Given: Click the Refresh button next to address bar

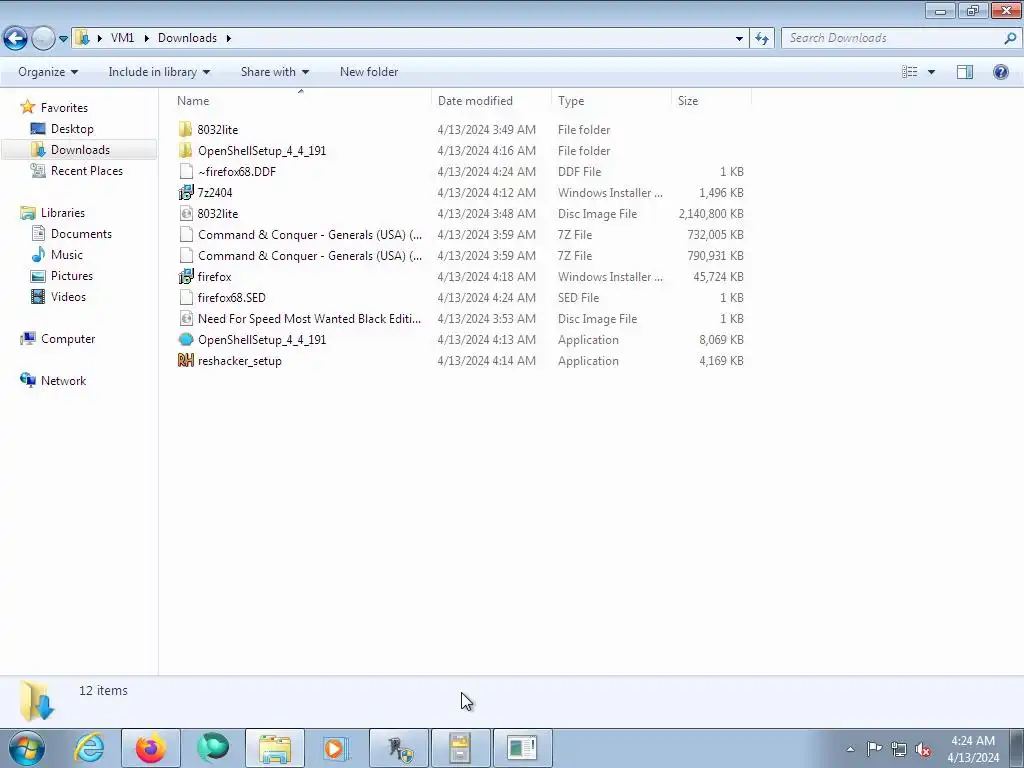Looking at the screenshot, I should [761, 39].
